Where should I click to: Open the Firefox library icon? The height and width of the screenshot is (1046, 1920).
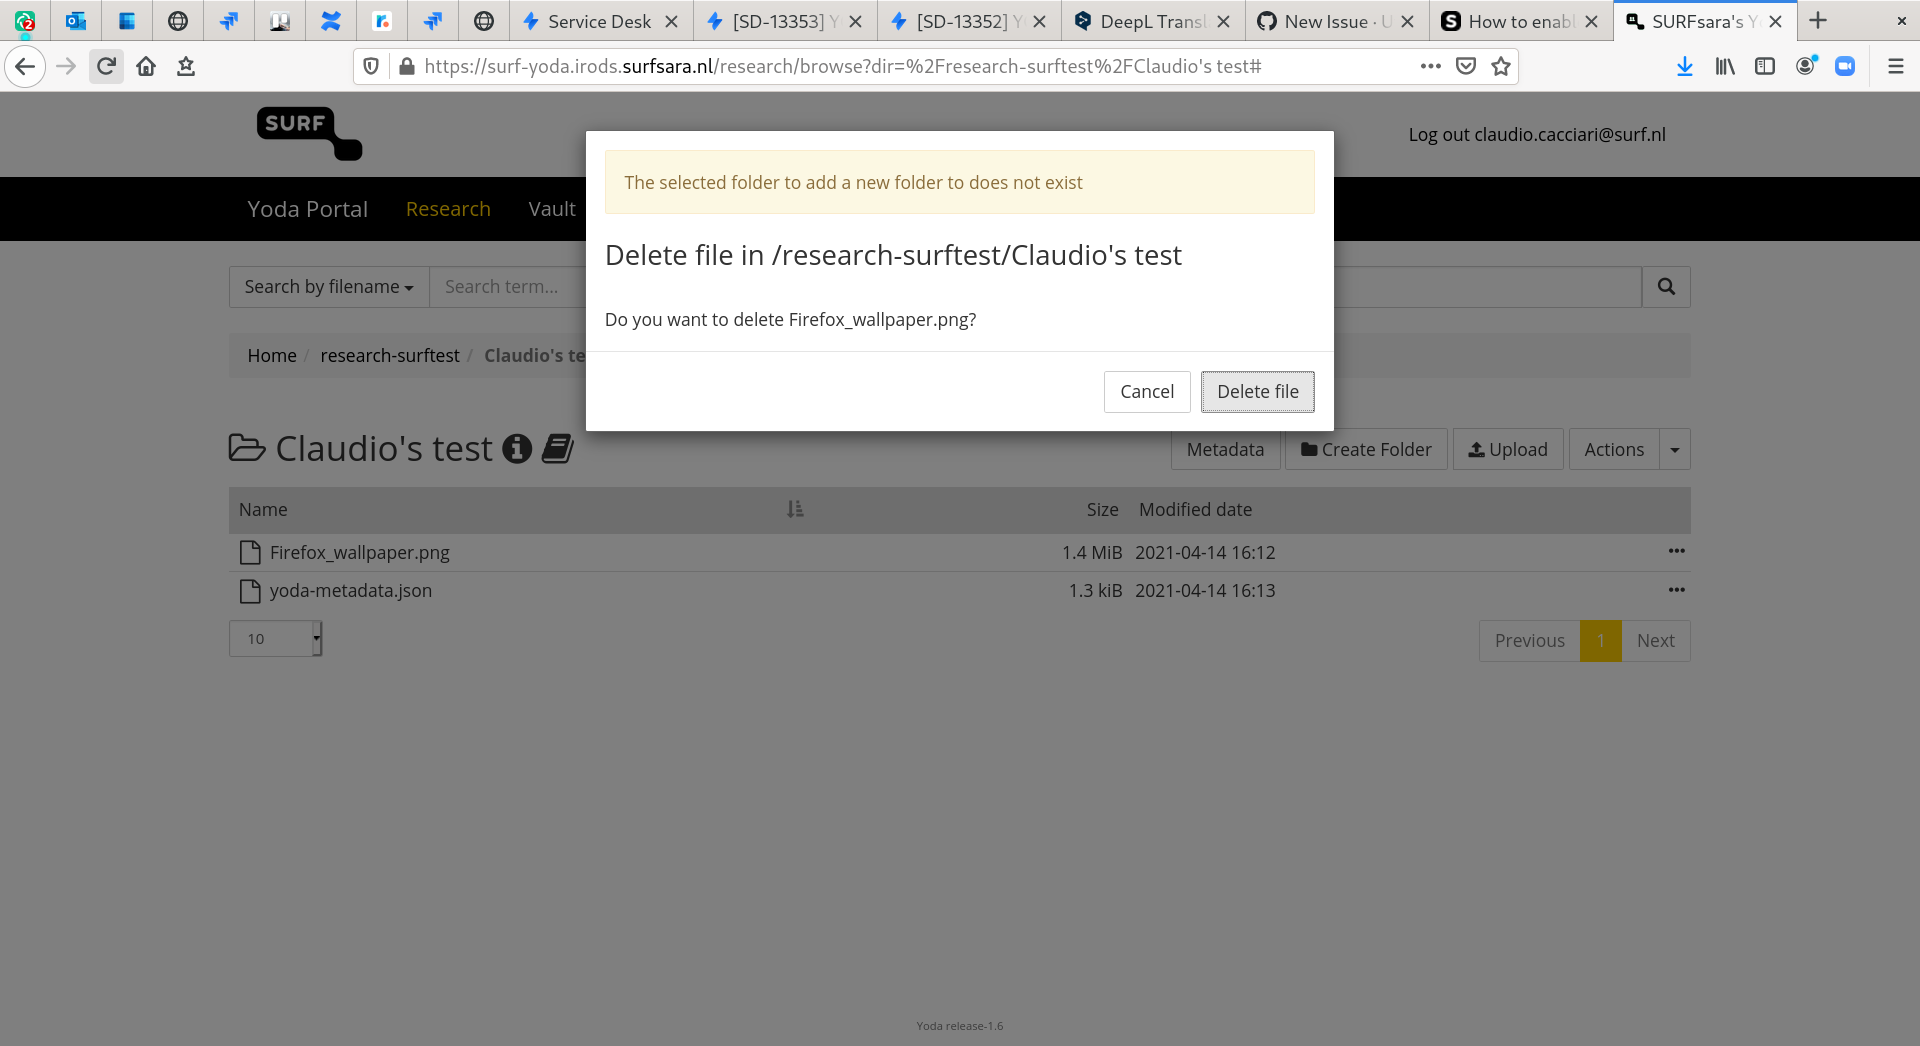pyautogui.click(x=1725, y=67)
